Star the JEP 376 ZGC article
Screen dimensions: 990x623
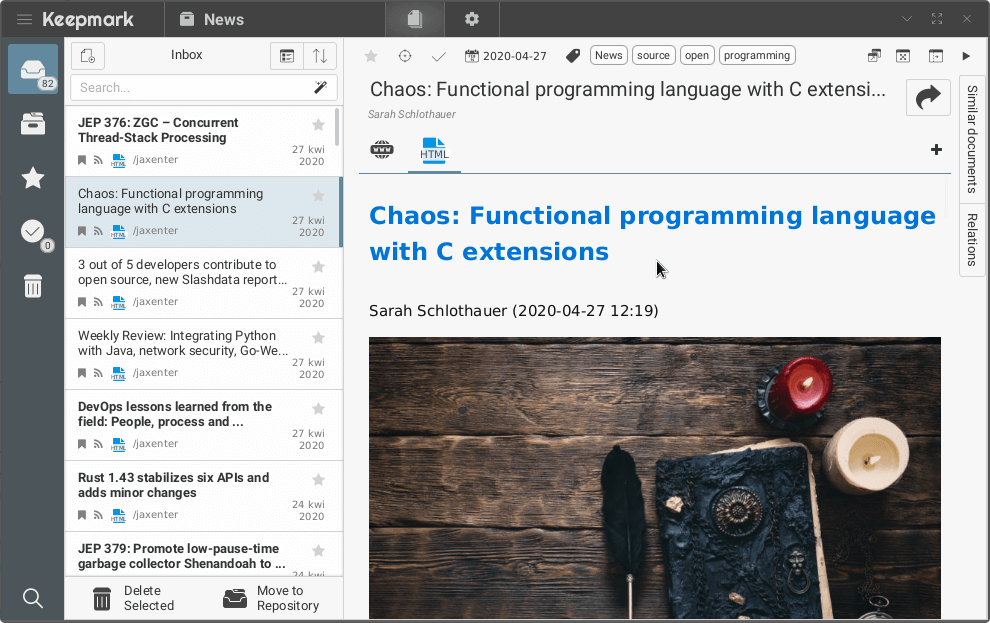point(318,125)
